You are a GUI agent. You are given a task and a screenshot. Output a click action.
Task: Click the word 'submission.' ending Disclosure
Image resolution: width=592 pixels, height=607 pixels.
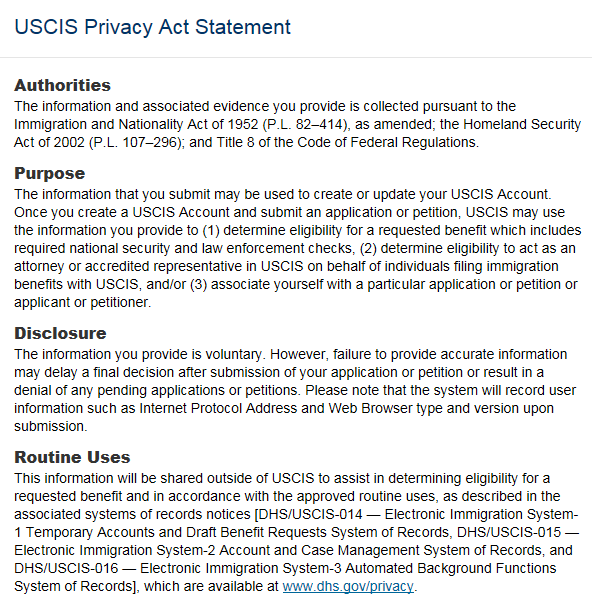(x=51, y=426)
